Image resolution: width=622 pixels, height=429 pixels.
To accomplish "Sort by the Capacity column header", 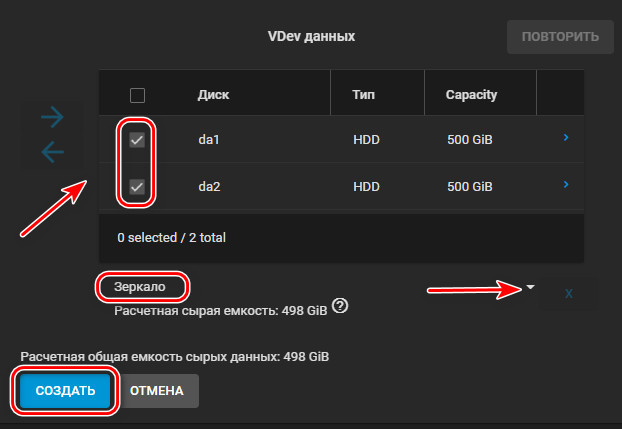I will pos(471,95).
